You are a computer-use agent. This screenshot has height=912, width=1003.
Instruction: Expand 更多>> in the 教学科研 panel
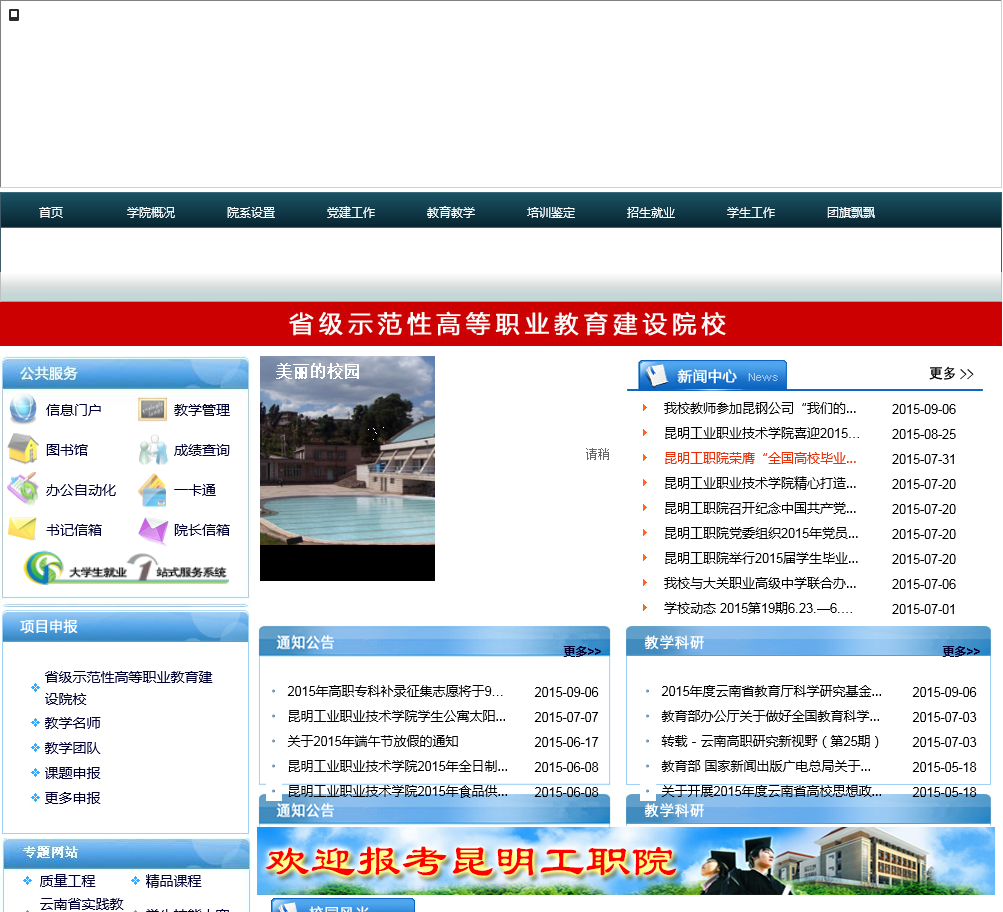pyautogui.click(x=961, y=652)
